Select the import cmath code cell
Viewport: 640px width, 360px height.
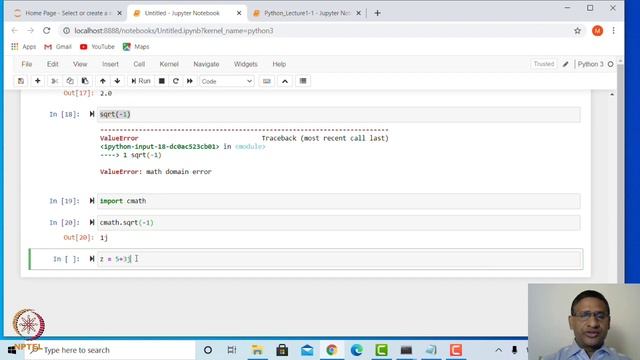point(339,201)
